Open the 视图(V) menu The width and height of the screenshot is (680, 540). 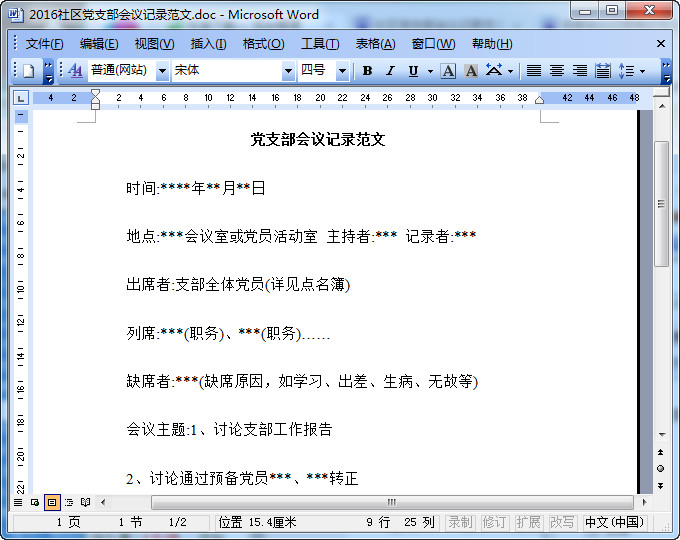pos(154,44)
